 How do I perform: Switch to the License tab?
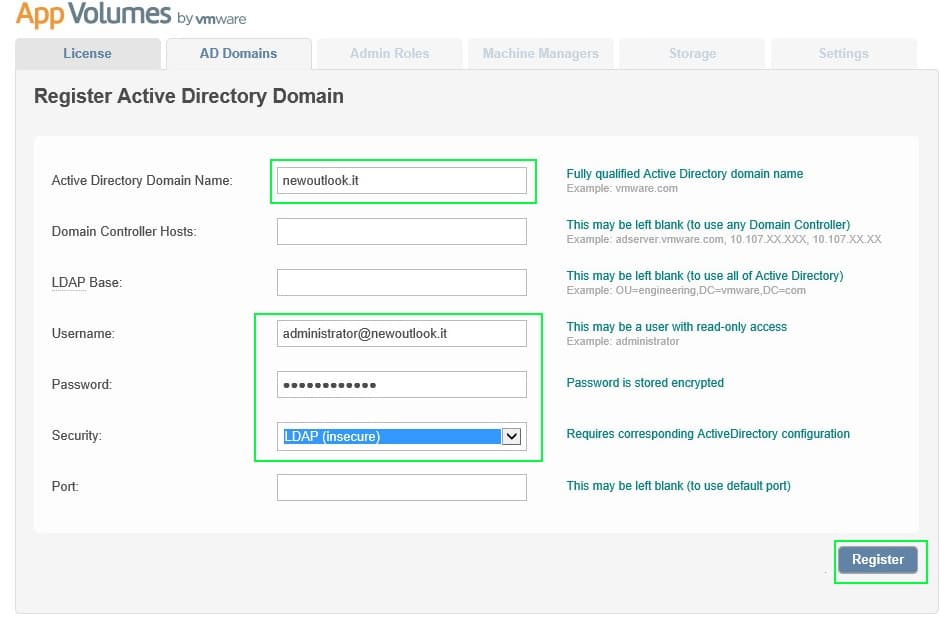(87, 53)
